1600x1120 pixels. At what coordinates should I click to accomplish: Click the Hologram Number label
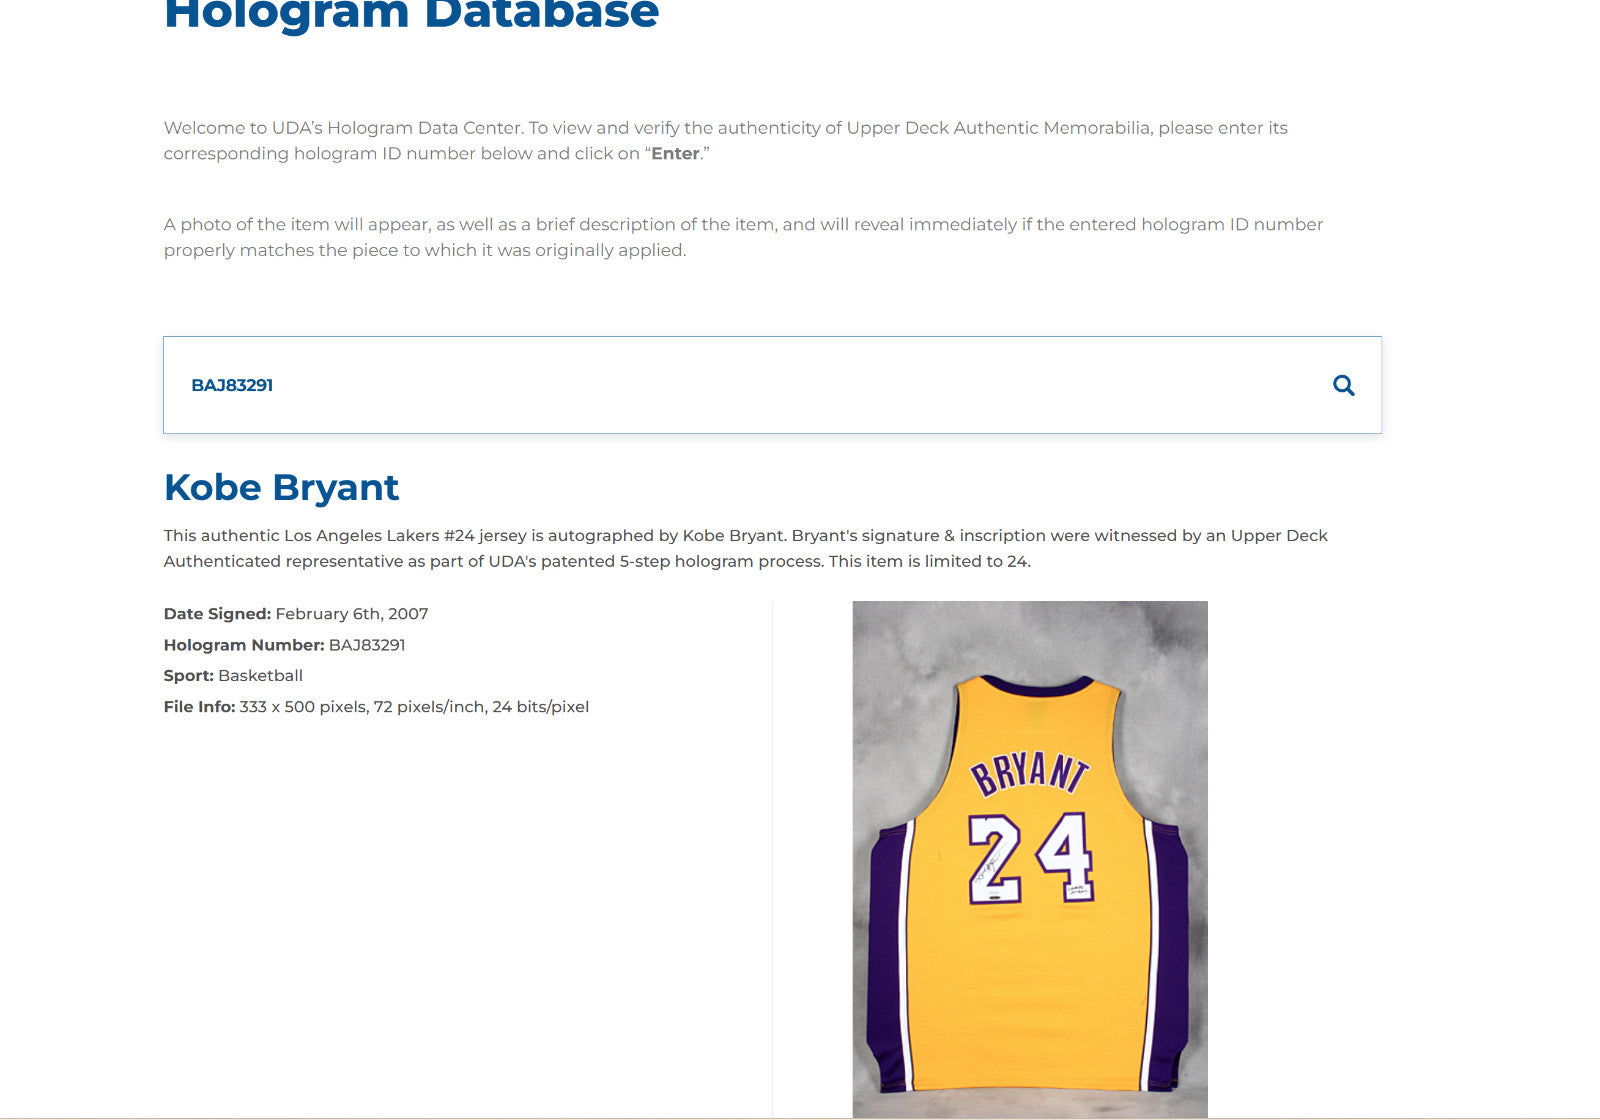(x=244, y=645)
